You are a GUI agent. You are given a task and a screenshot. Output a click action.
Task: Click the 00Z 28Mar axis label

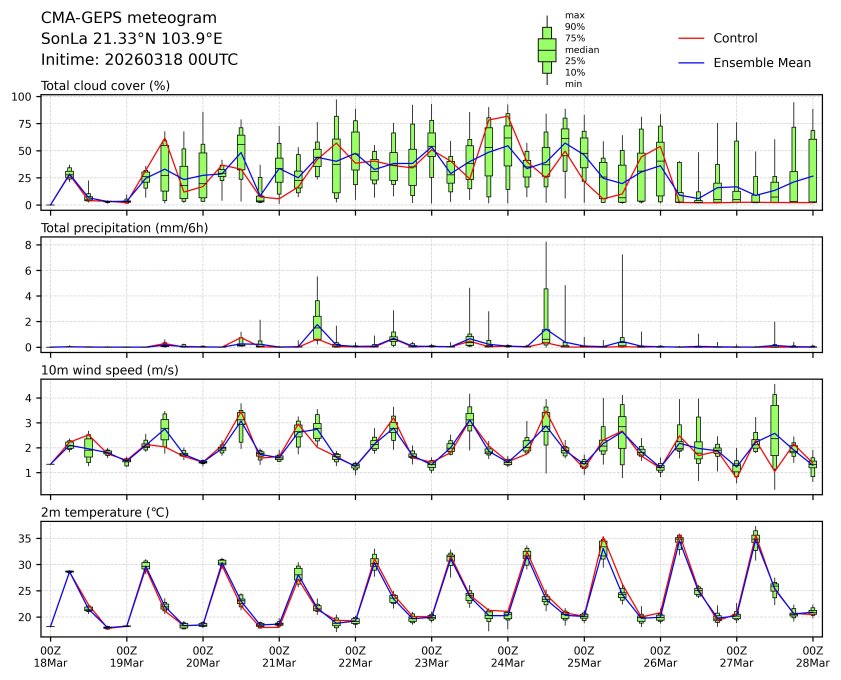pos(811,656)
